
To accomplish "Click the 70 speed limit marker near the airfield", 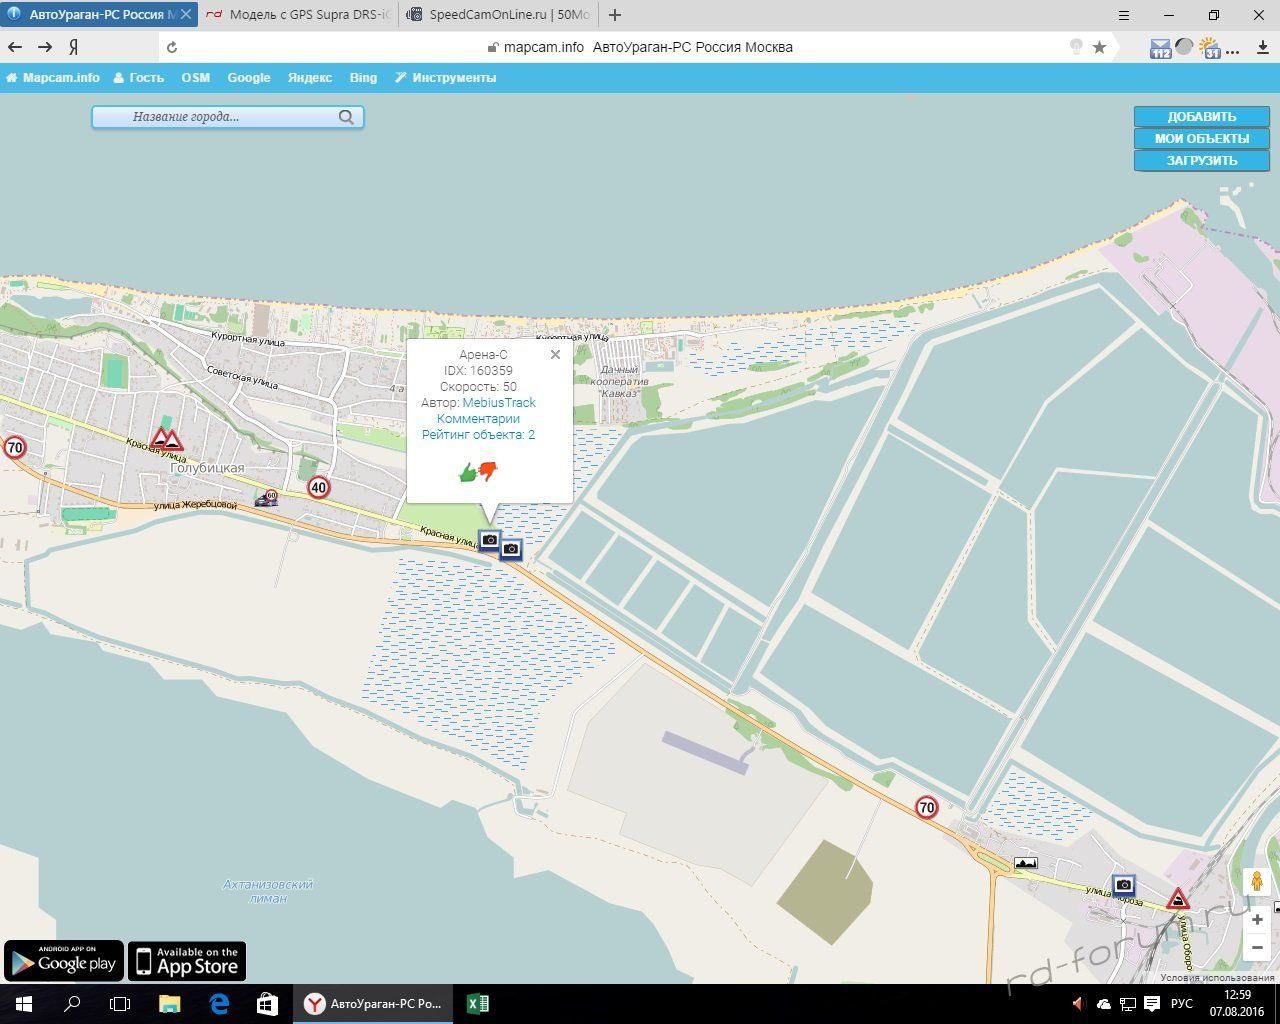I will point(927,807).
